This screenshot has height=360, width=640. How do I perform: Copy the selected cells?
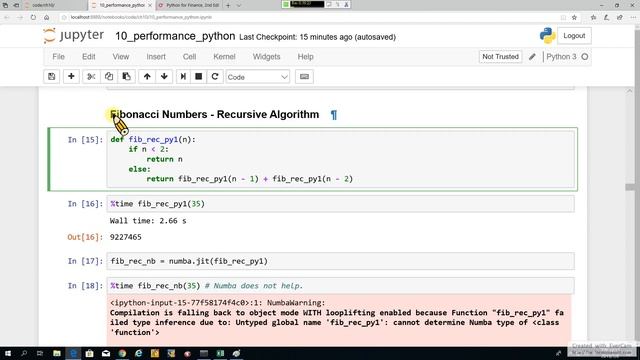(109, 77)
